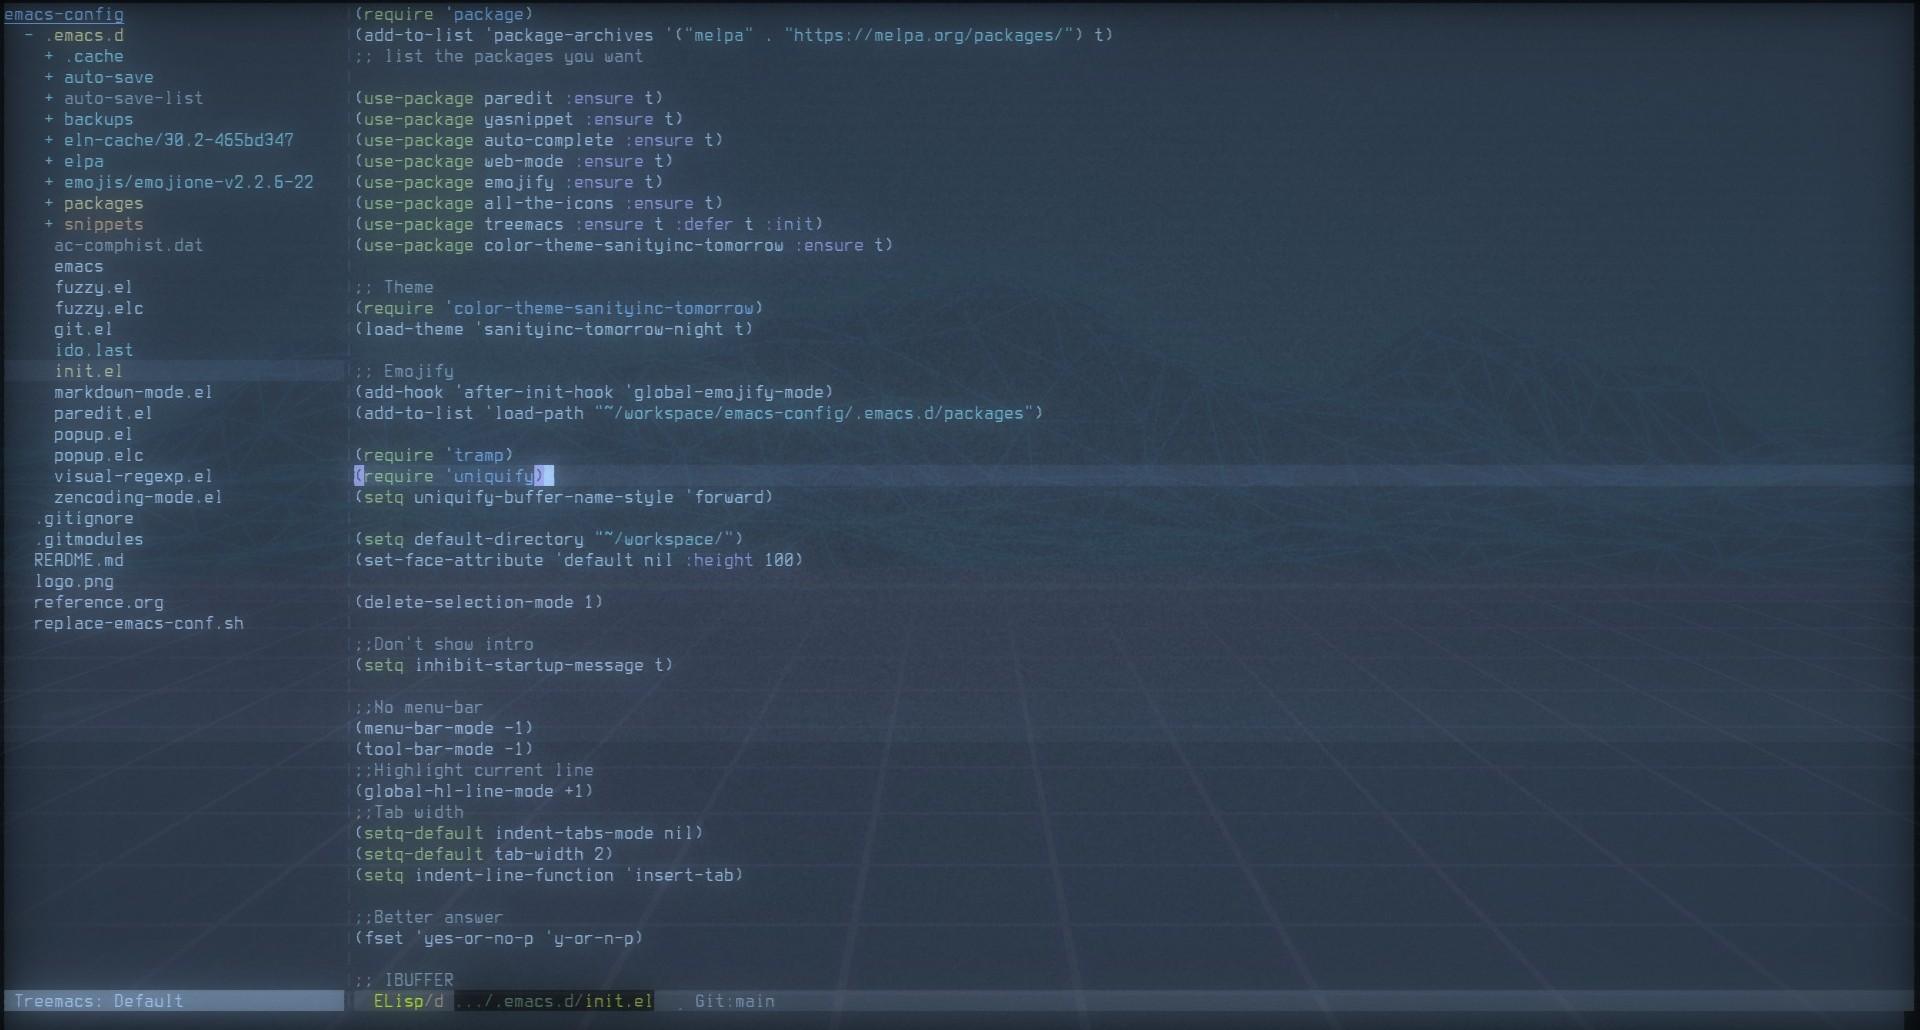1920x1030 pixels.
Task: Open zencoding-mode.el file
Action: pos(138,497)
